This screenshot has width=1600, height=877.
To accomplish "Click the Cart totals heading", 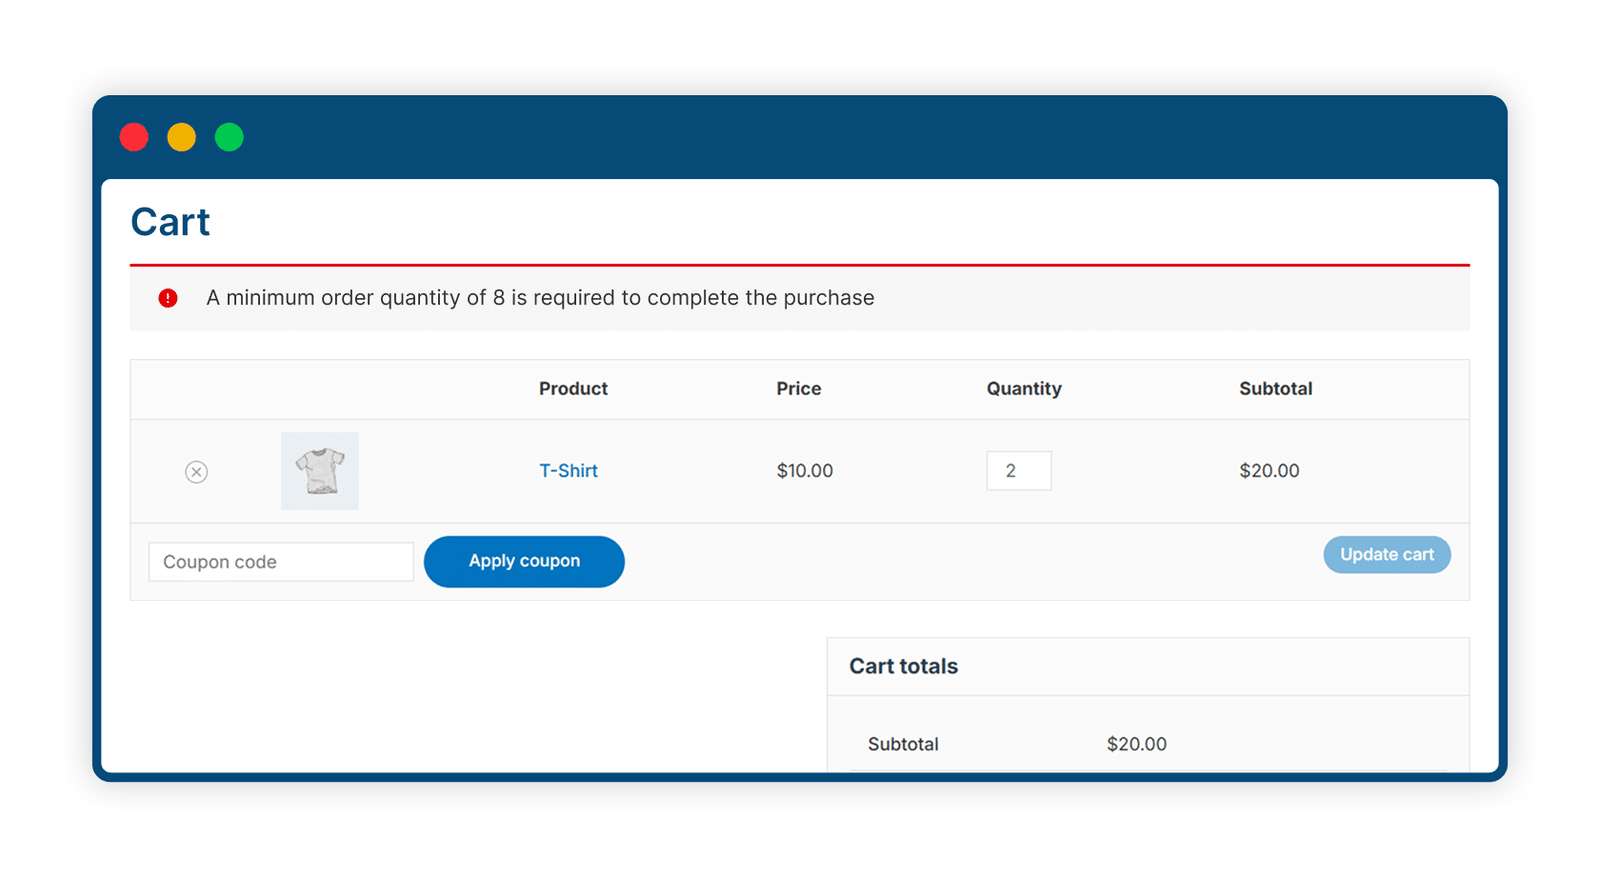I will (904, 666).
